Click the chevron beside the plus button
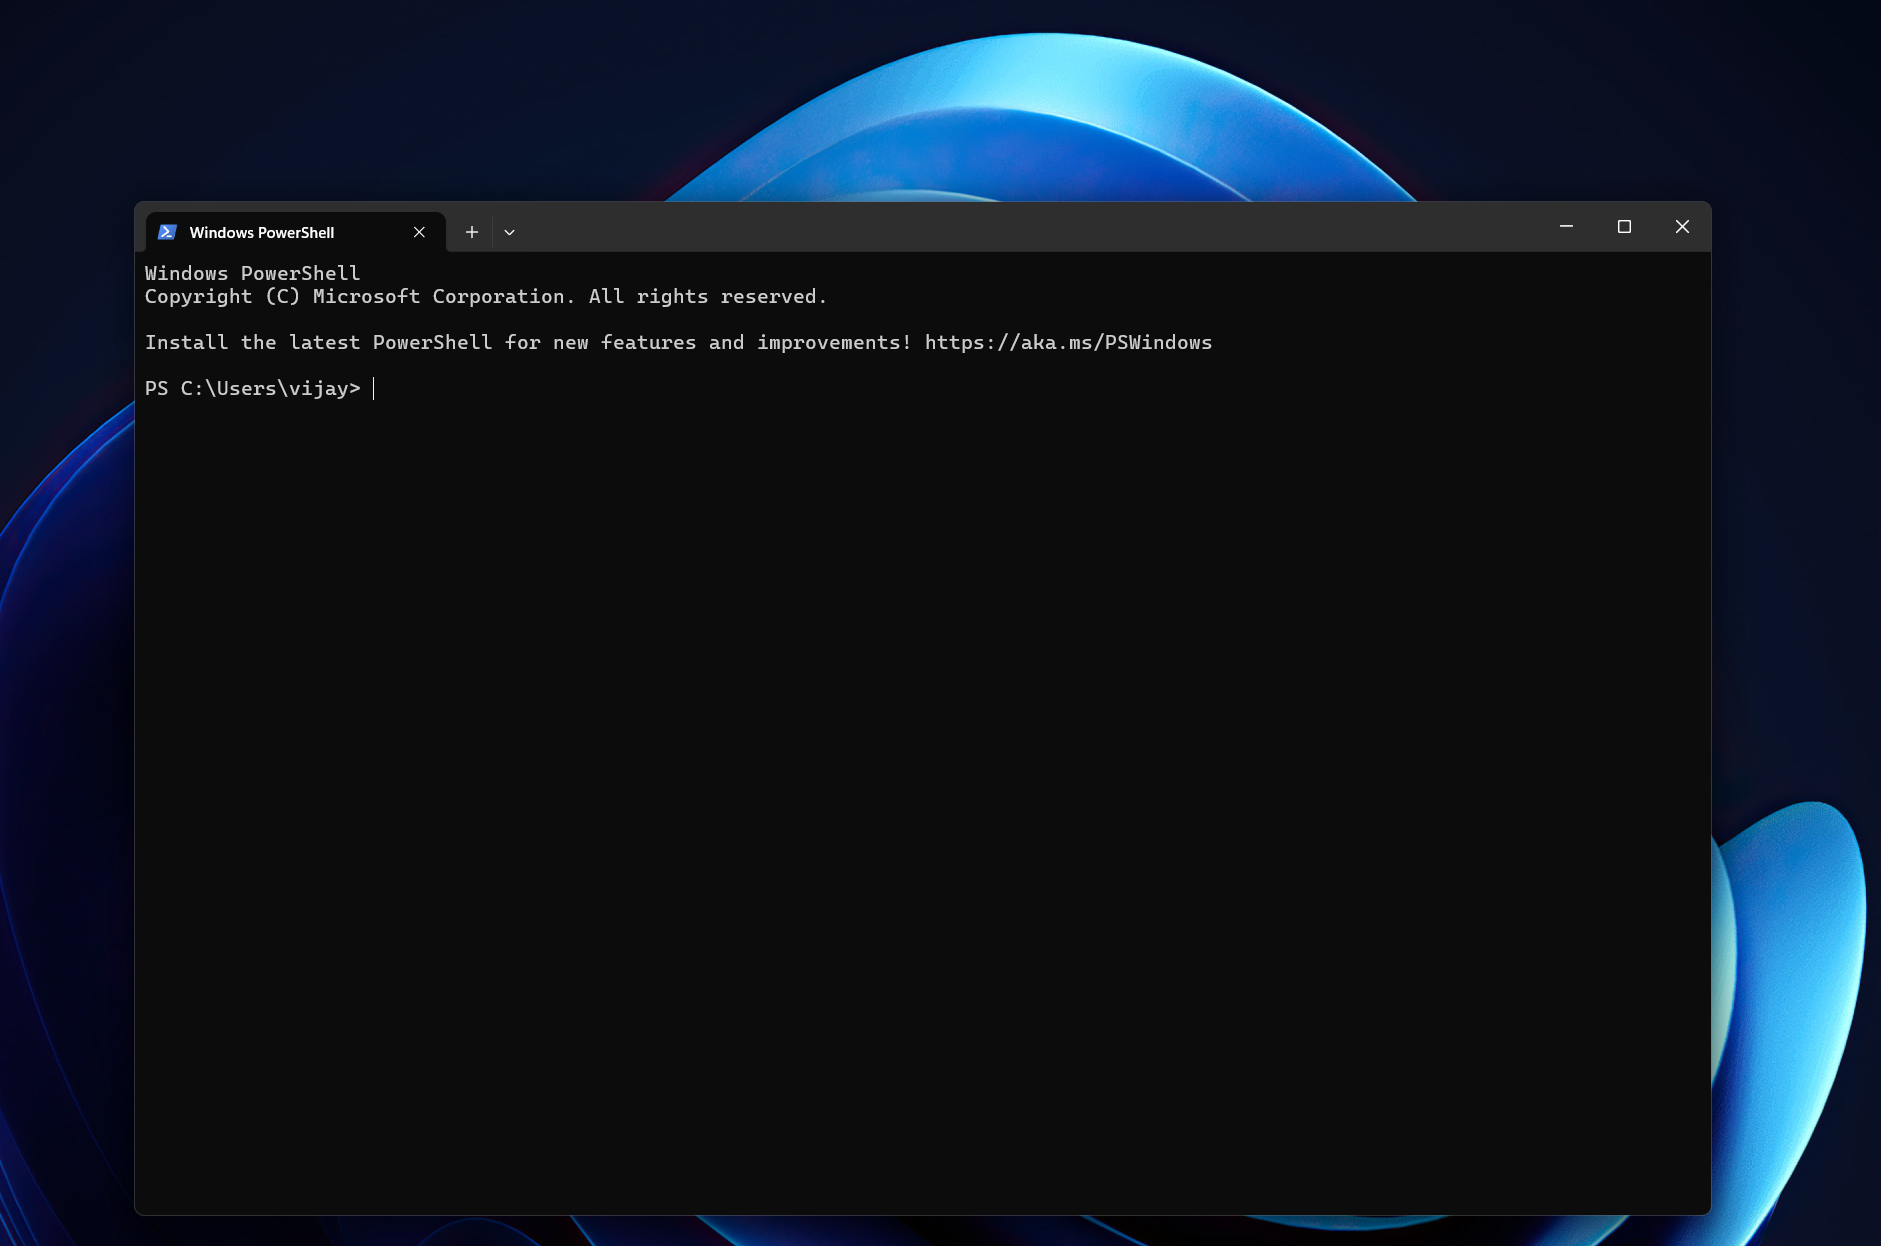Screen dimensions: 1881x1246 click(510, 231)
